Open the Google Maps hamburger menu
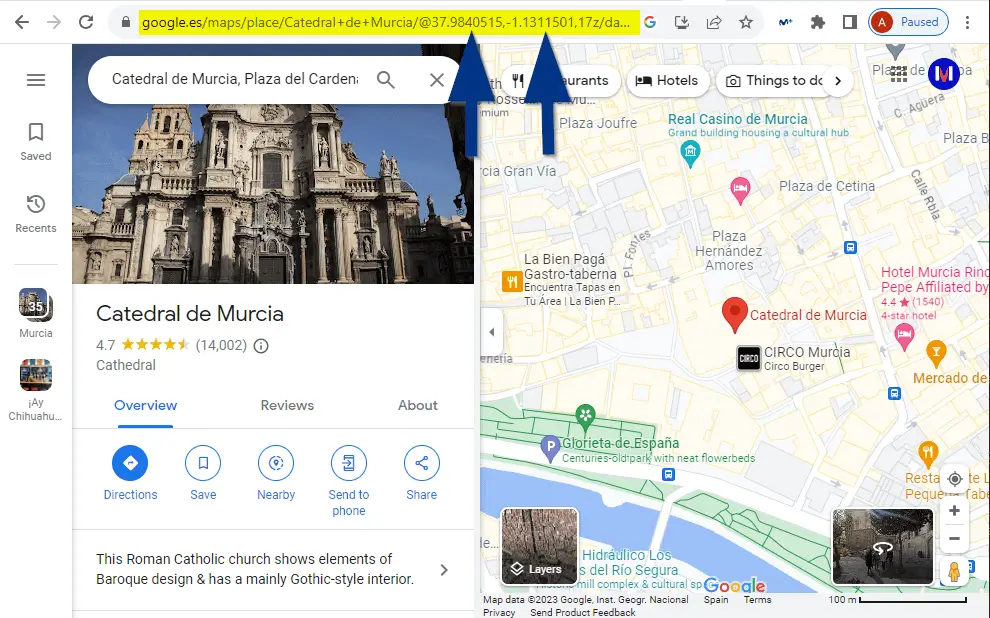The image size is (990, 618). pyautogui.click(x=36, y=81)
